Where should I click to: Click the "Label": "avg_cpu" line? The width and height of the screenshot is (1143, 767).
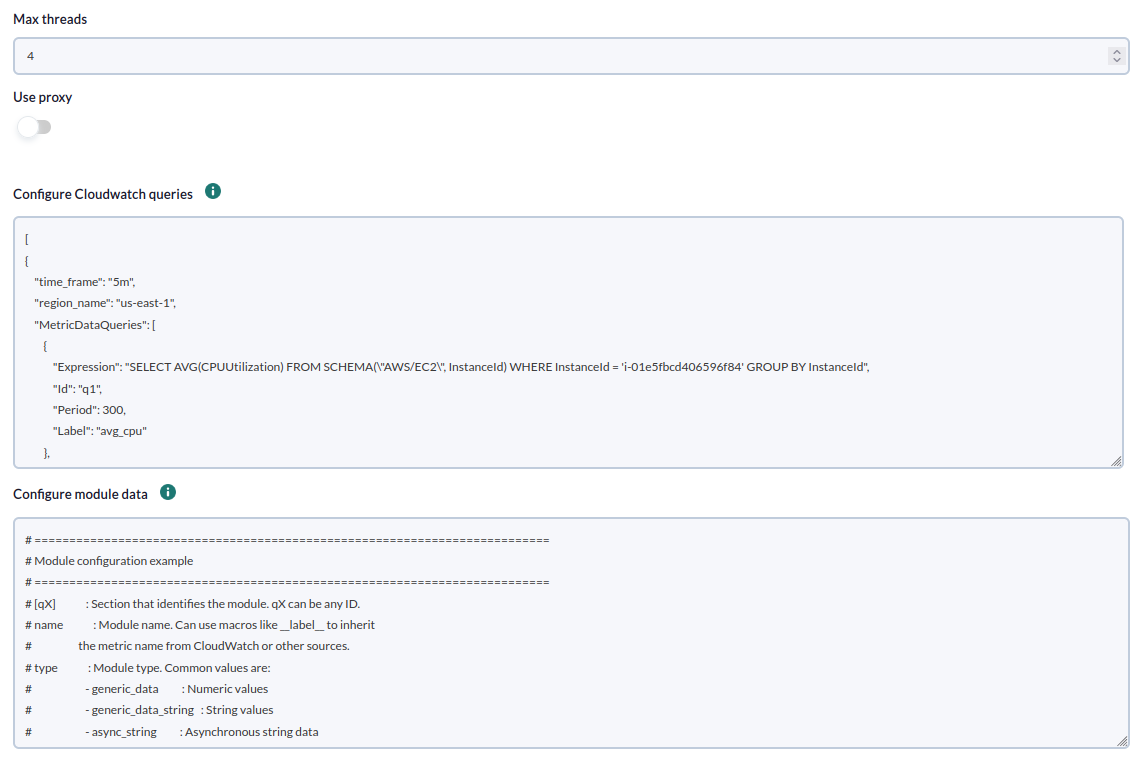[x=100, y=432]
